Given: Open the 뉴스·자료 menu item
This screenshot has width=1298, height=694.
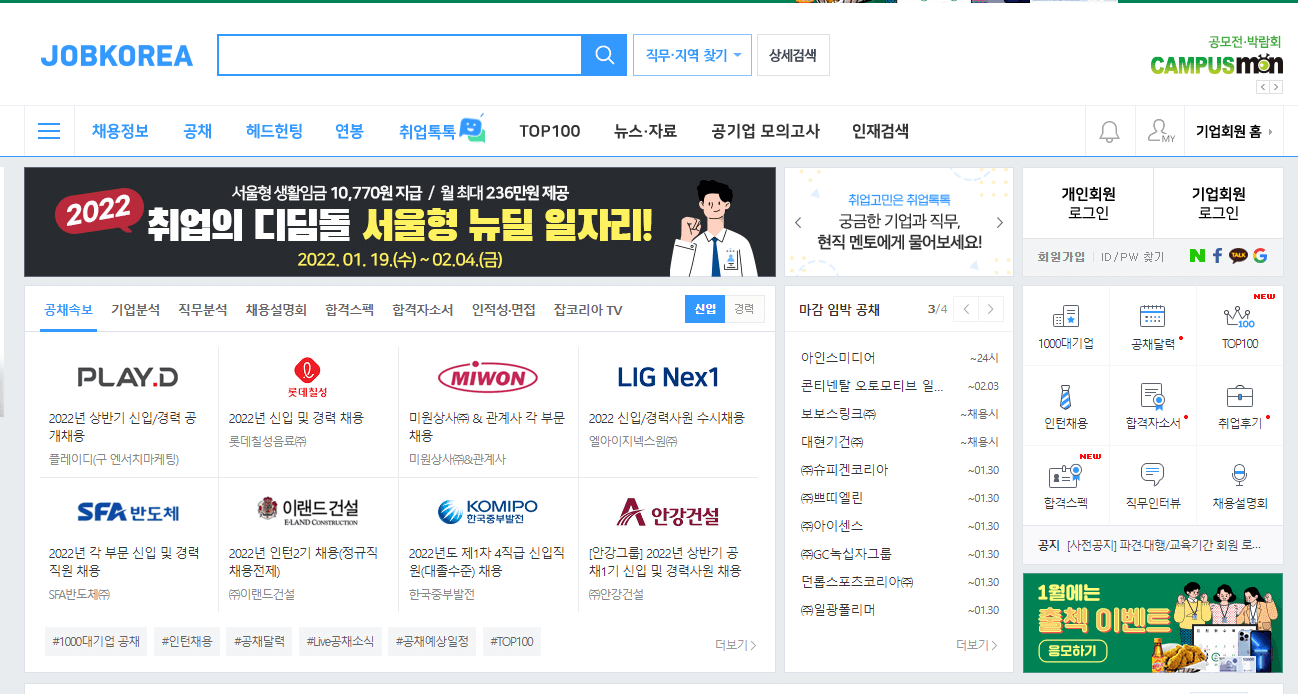Looking at the screenshot, I should tap(645, 130).
